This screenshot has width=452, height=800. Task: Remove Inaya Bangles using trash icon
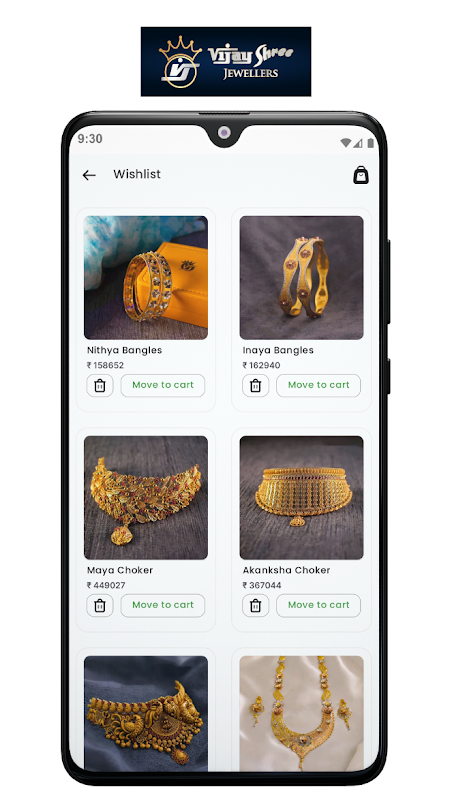256,386
